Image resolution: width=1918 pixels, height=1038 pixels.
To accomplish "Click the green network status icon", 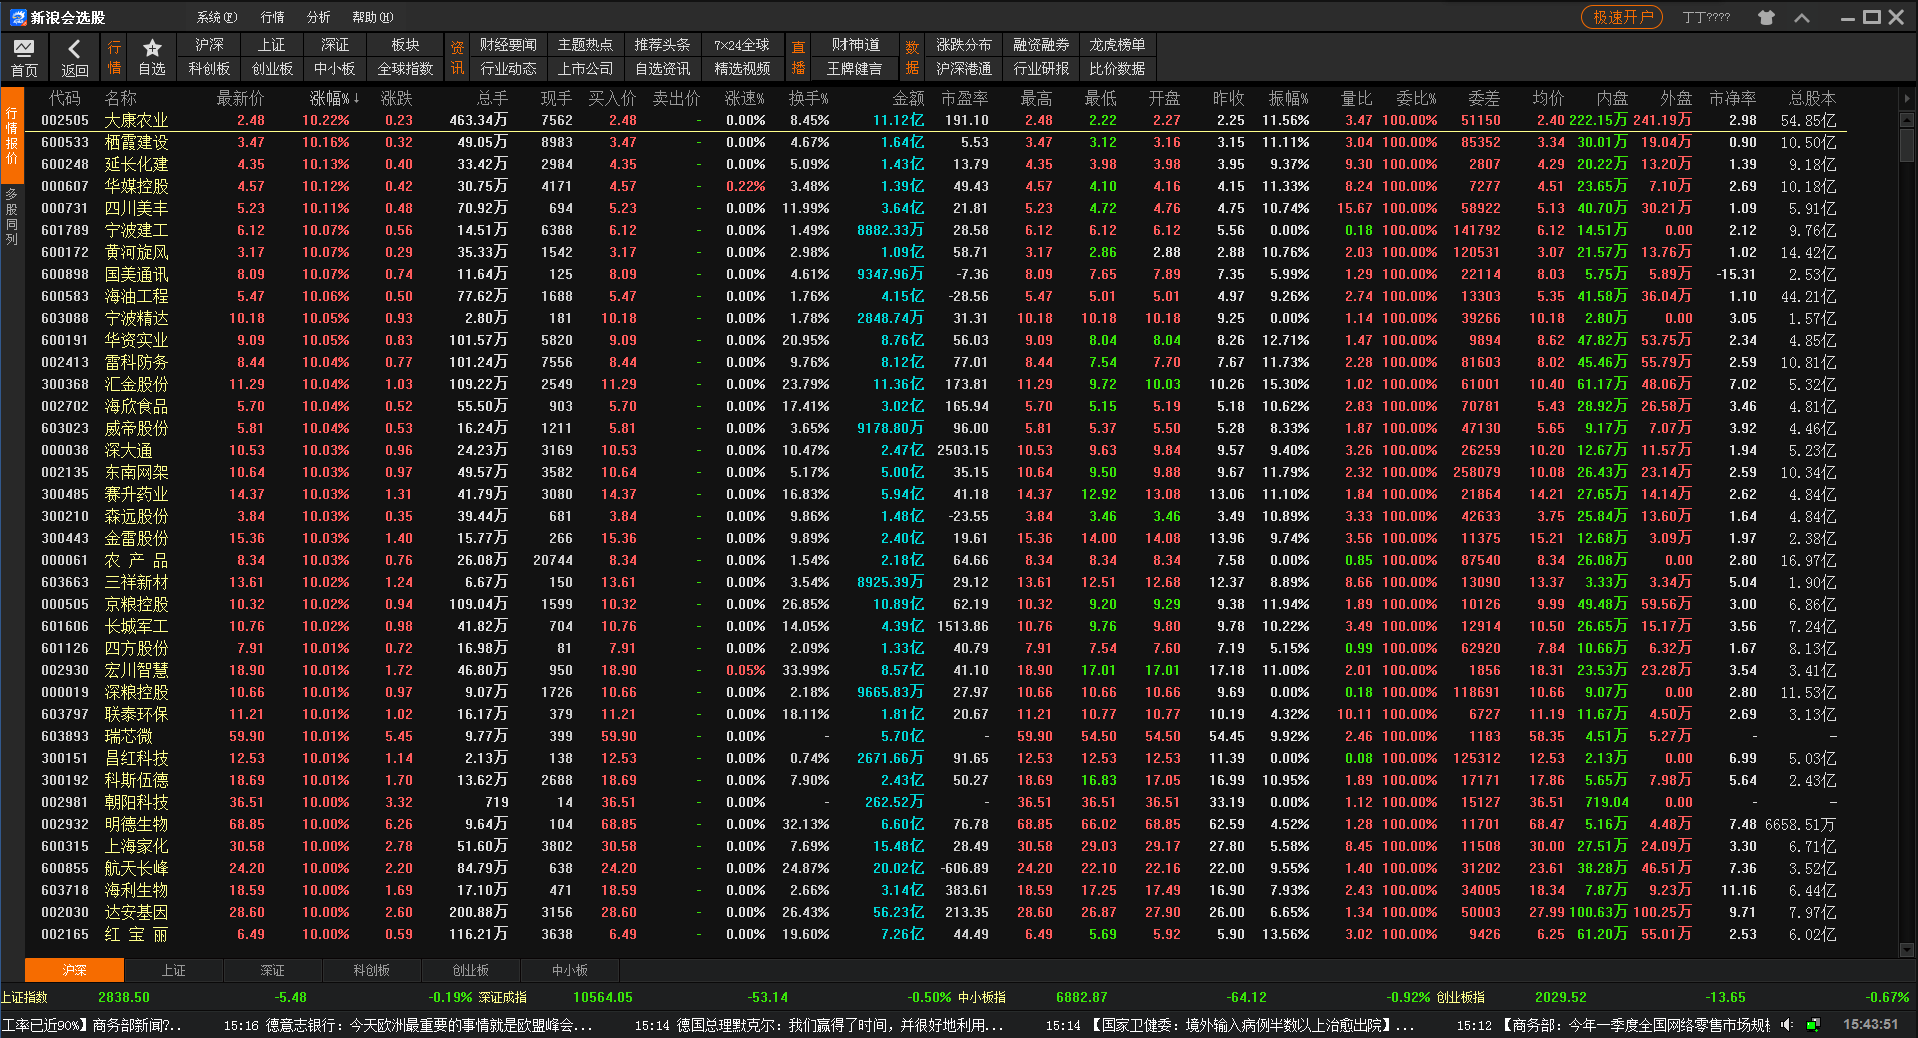I will click(1813, 1024).
